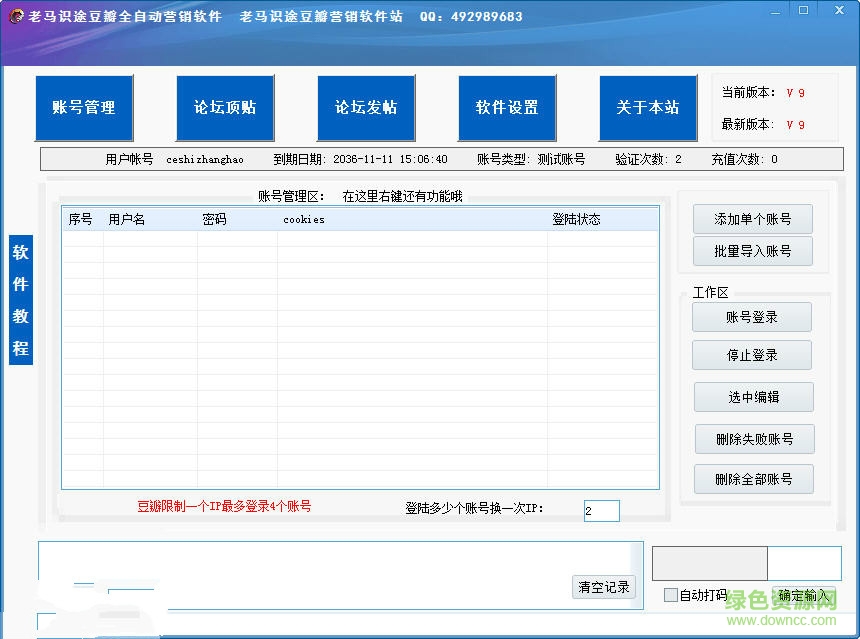Switch to 论坛顶贴 function
The height and width of the screenshot is (639, 860).
[x=225, y=108]
